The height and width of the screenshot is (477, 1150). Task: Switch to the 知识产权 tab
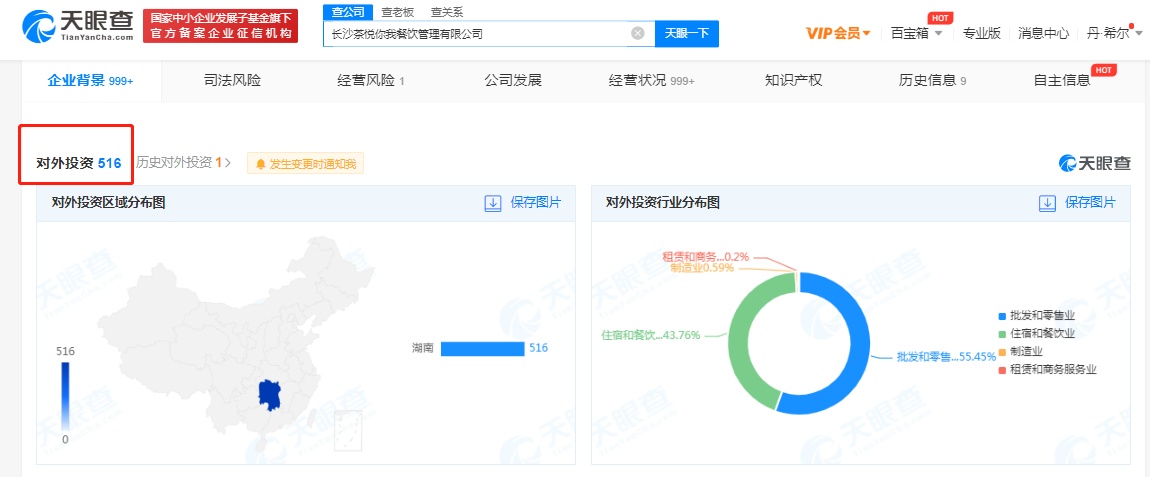[x=794, y=81]
